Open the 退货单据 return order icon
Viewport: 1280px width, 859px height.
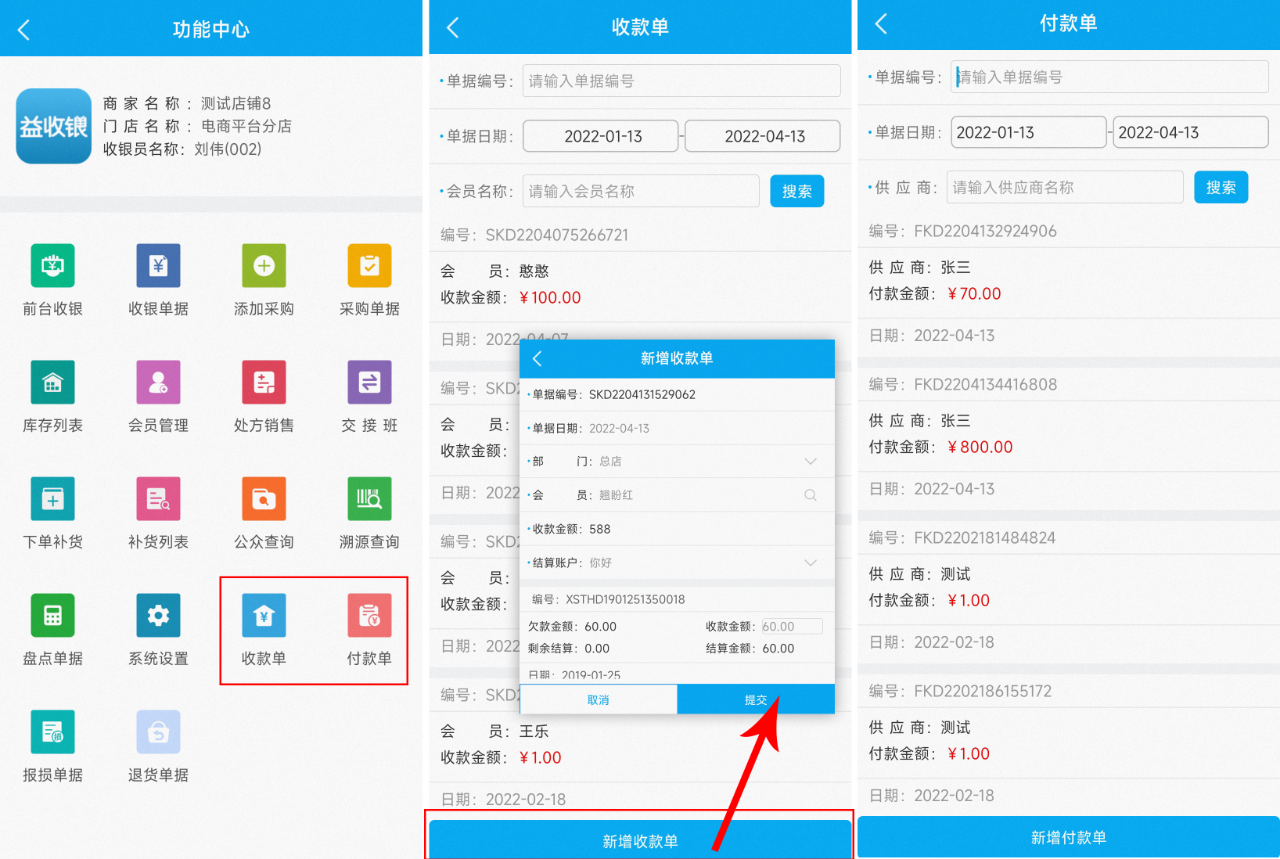pyautogui.click(x=158, y=733)
